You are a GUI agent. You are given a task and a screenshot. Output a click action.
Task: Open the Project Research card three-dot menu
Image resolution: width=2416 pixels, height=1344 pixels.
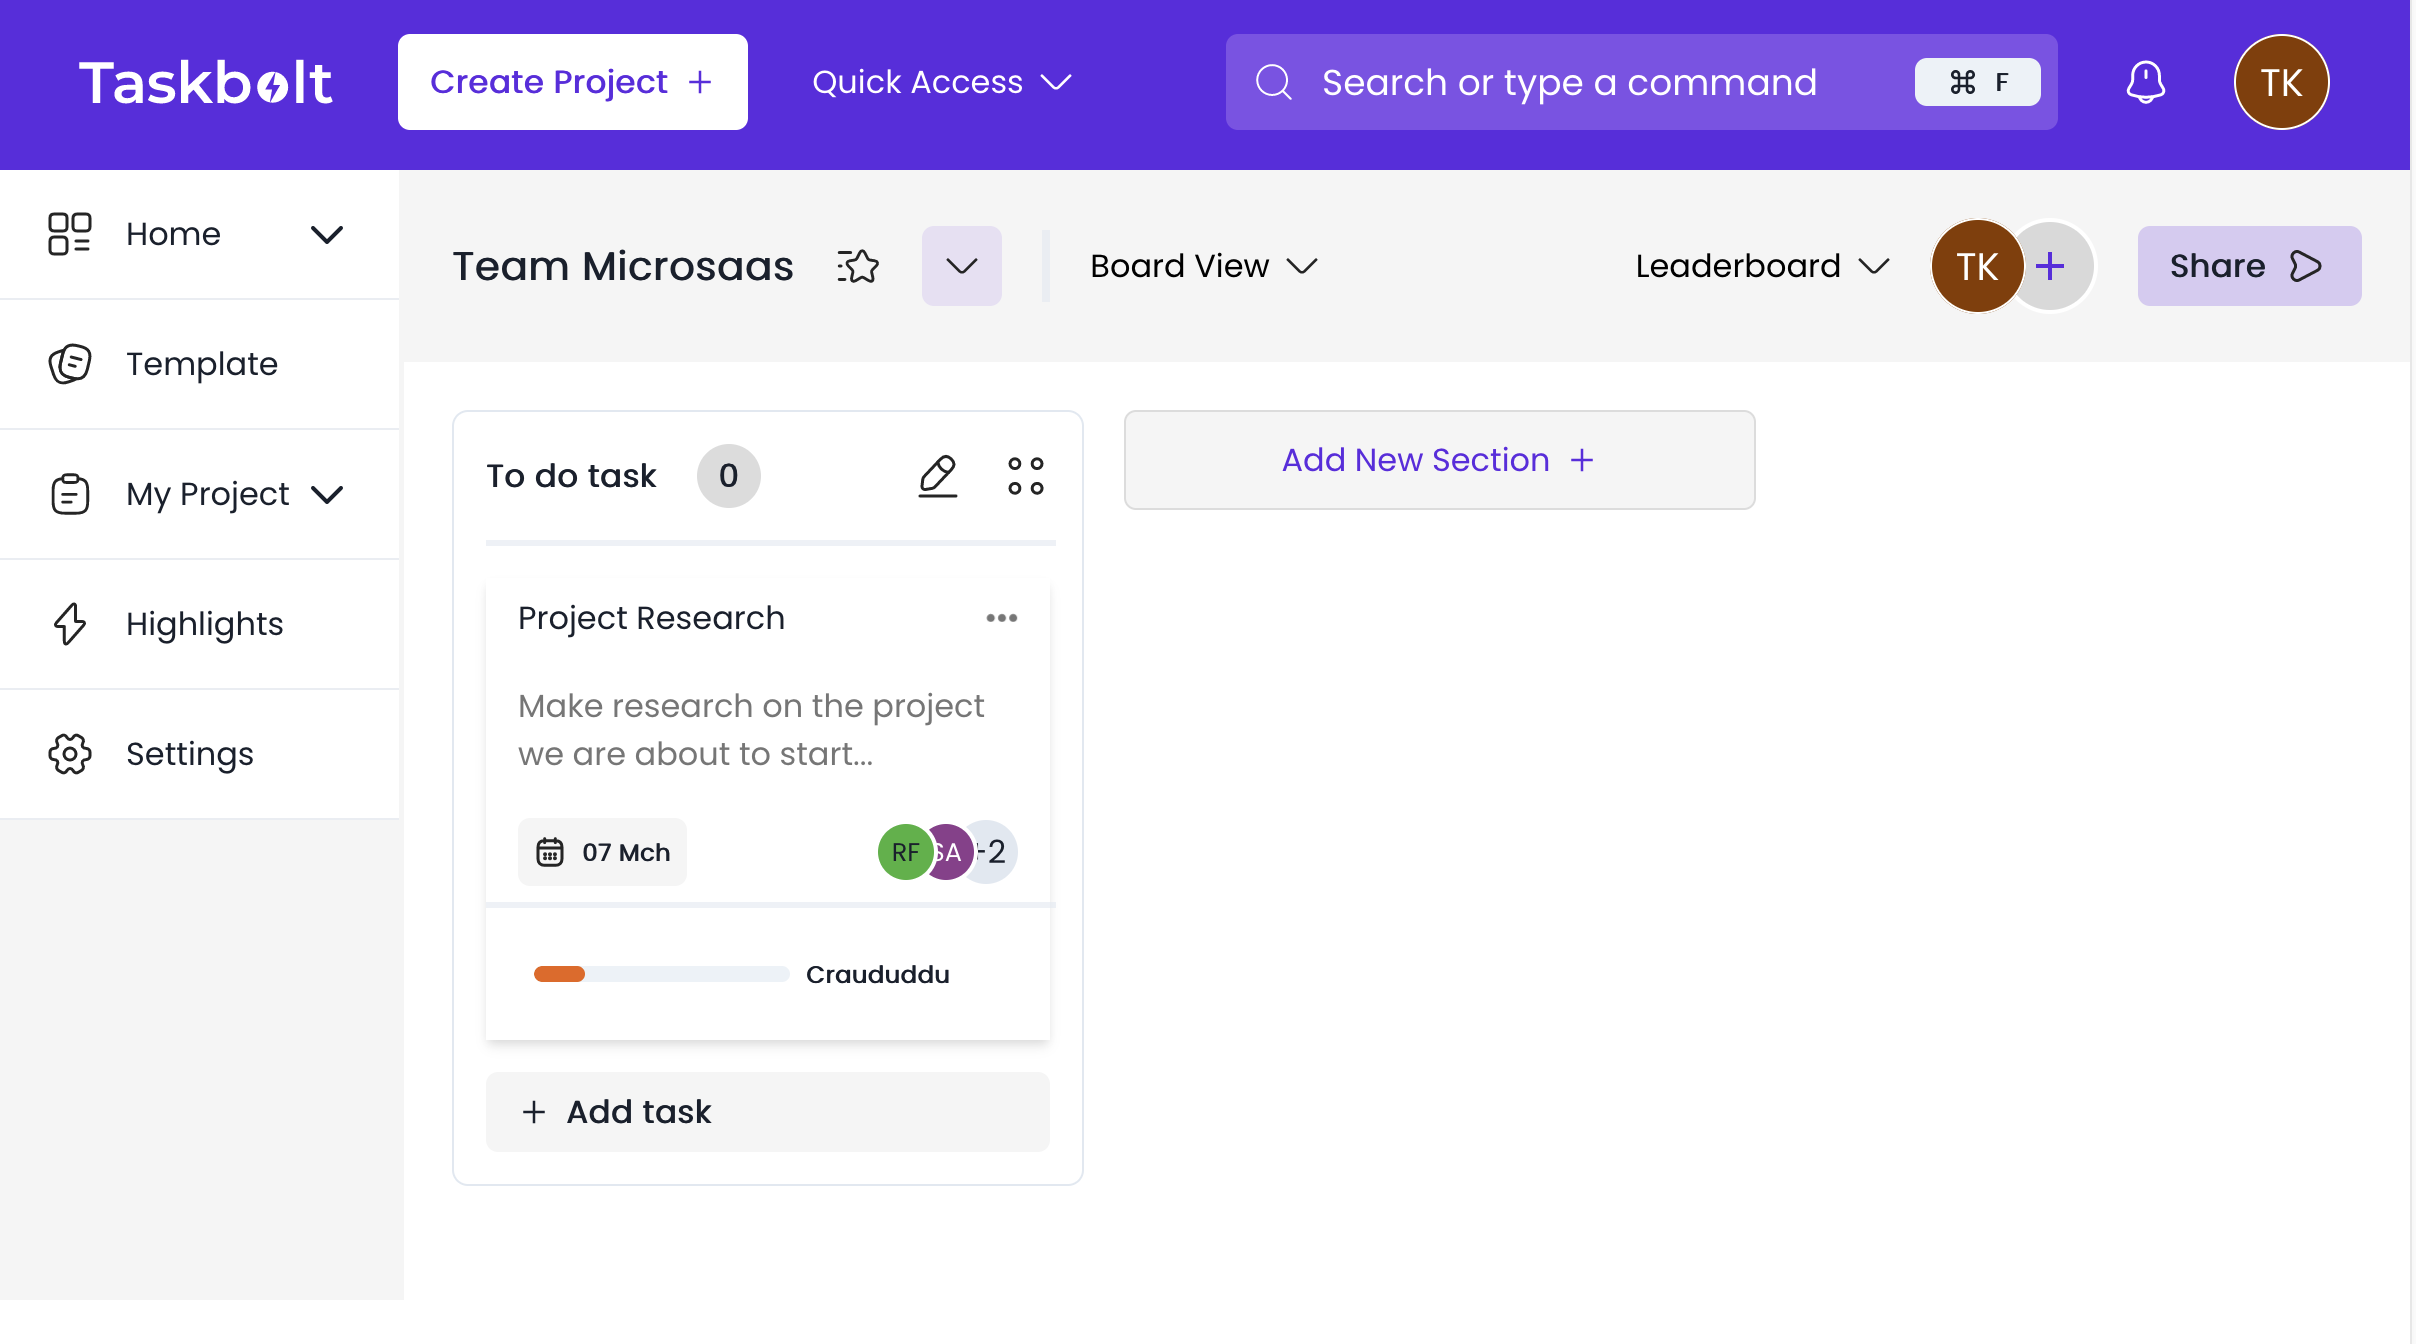pos(1001,618)
